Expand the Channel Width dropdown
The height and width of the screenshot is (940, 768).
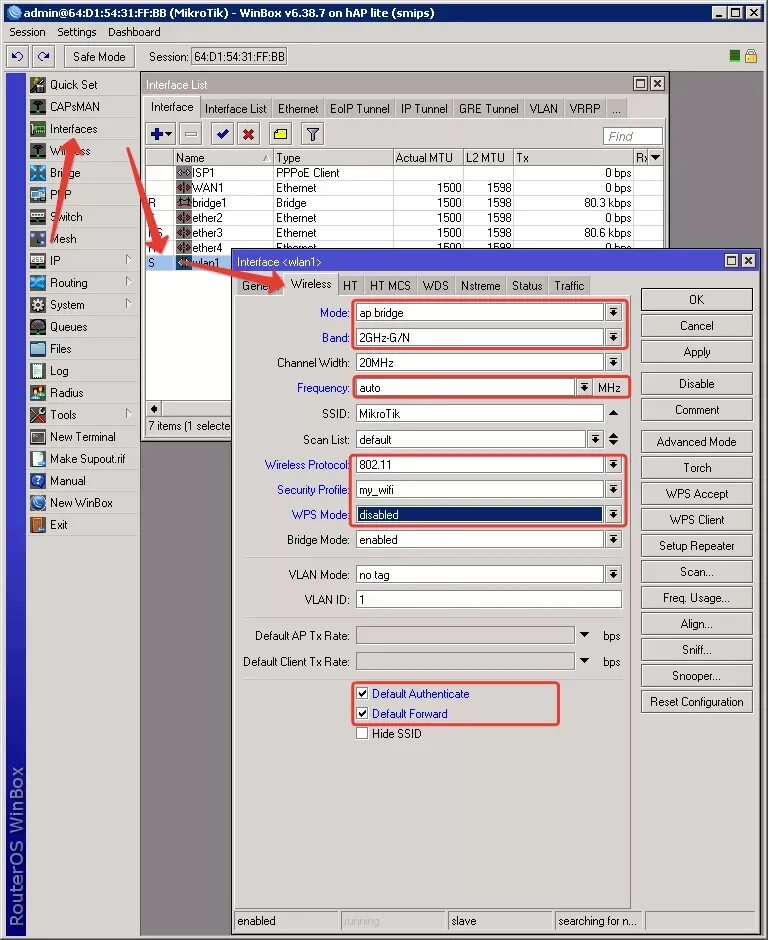point(613,363)
